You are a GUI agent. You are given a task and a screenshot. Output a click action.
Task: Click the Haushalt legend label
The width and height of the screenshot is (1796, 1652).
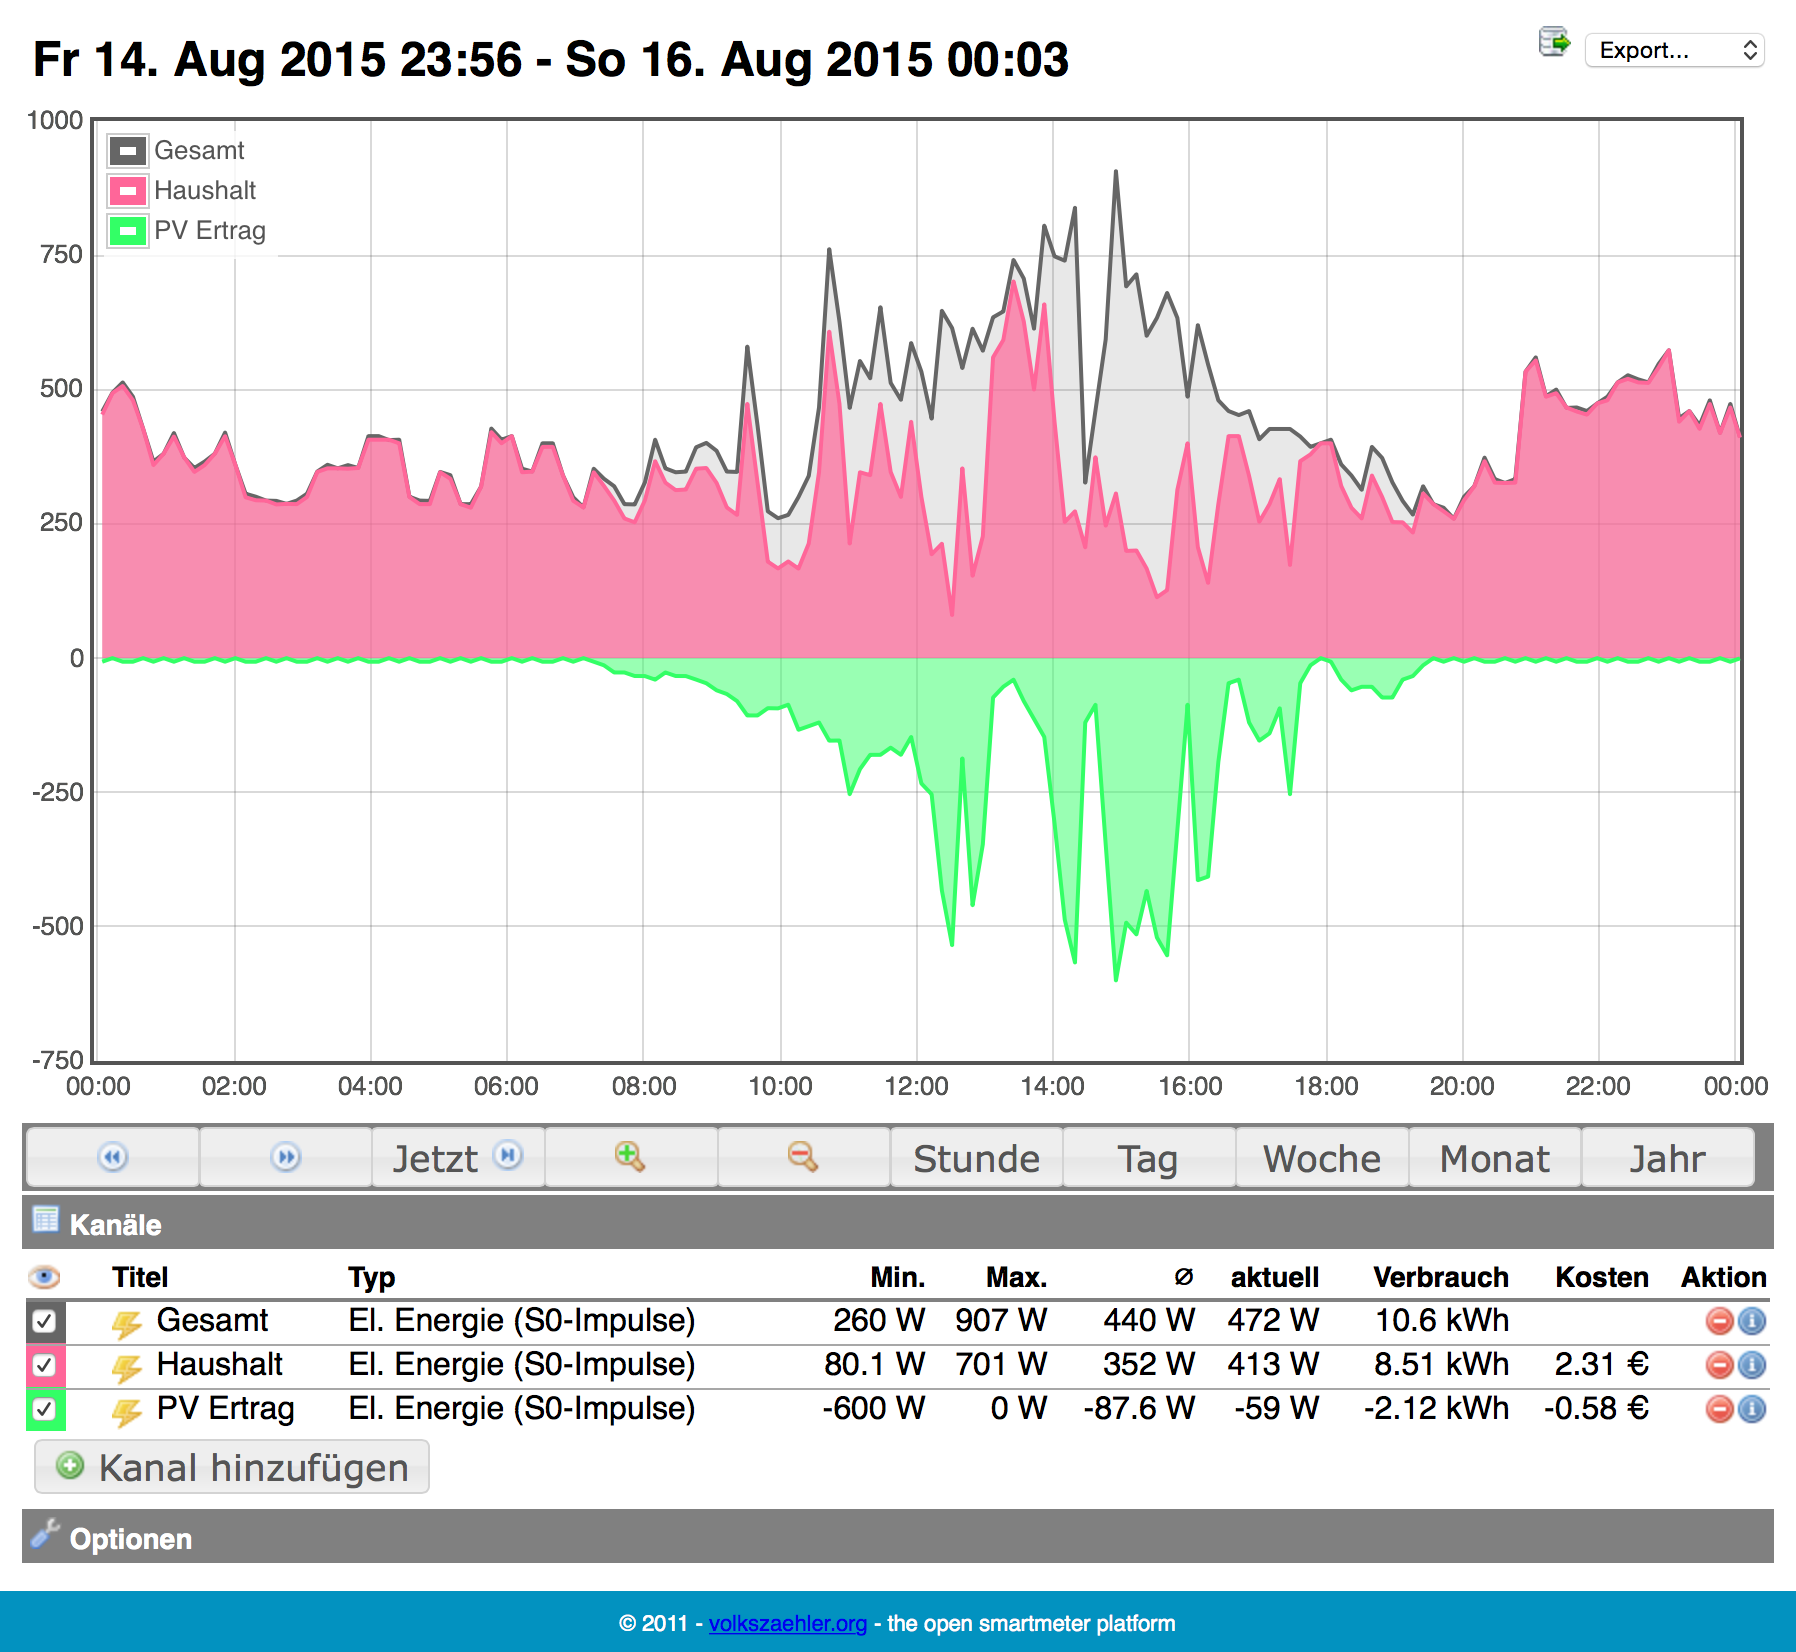(x=205, y=190)
